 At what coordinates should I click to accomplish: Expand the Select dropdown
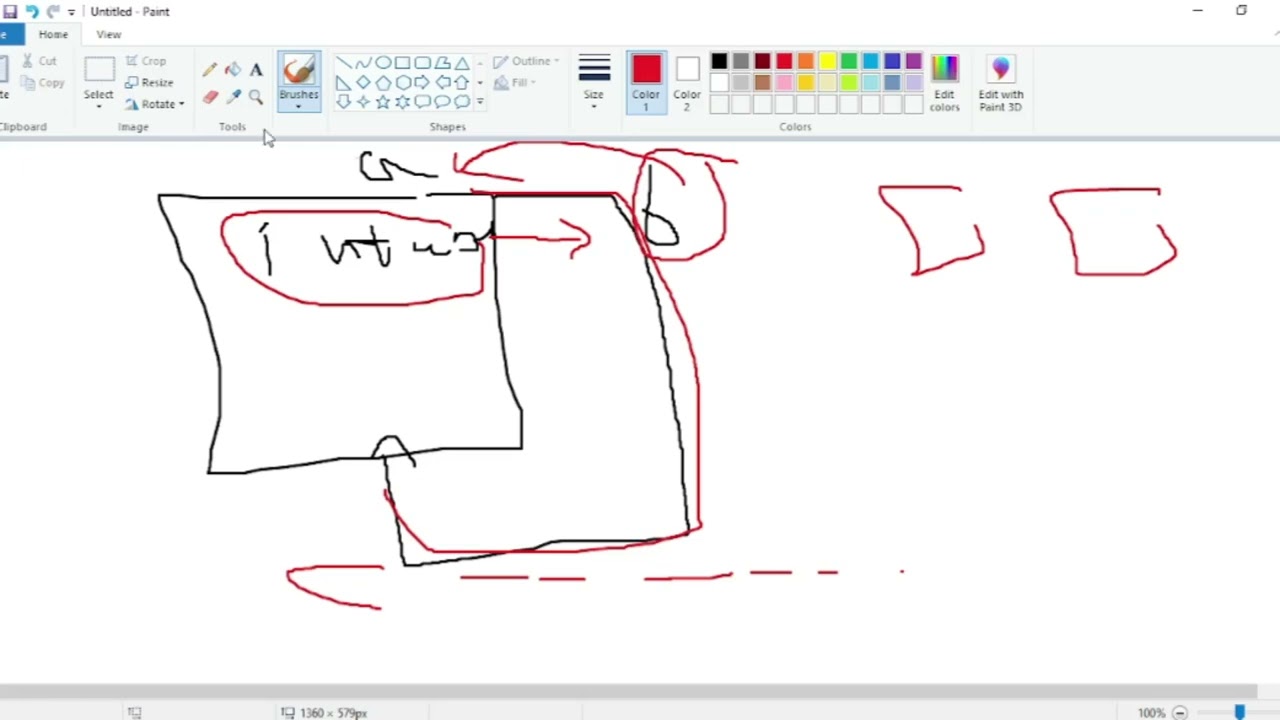point(98,106)
